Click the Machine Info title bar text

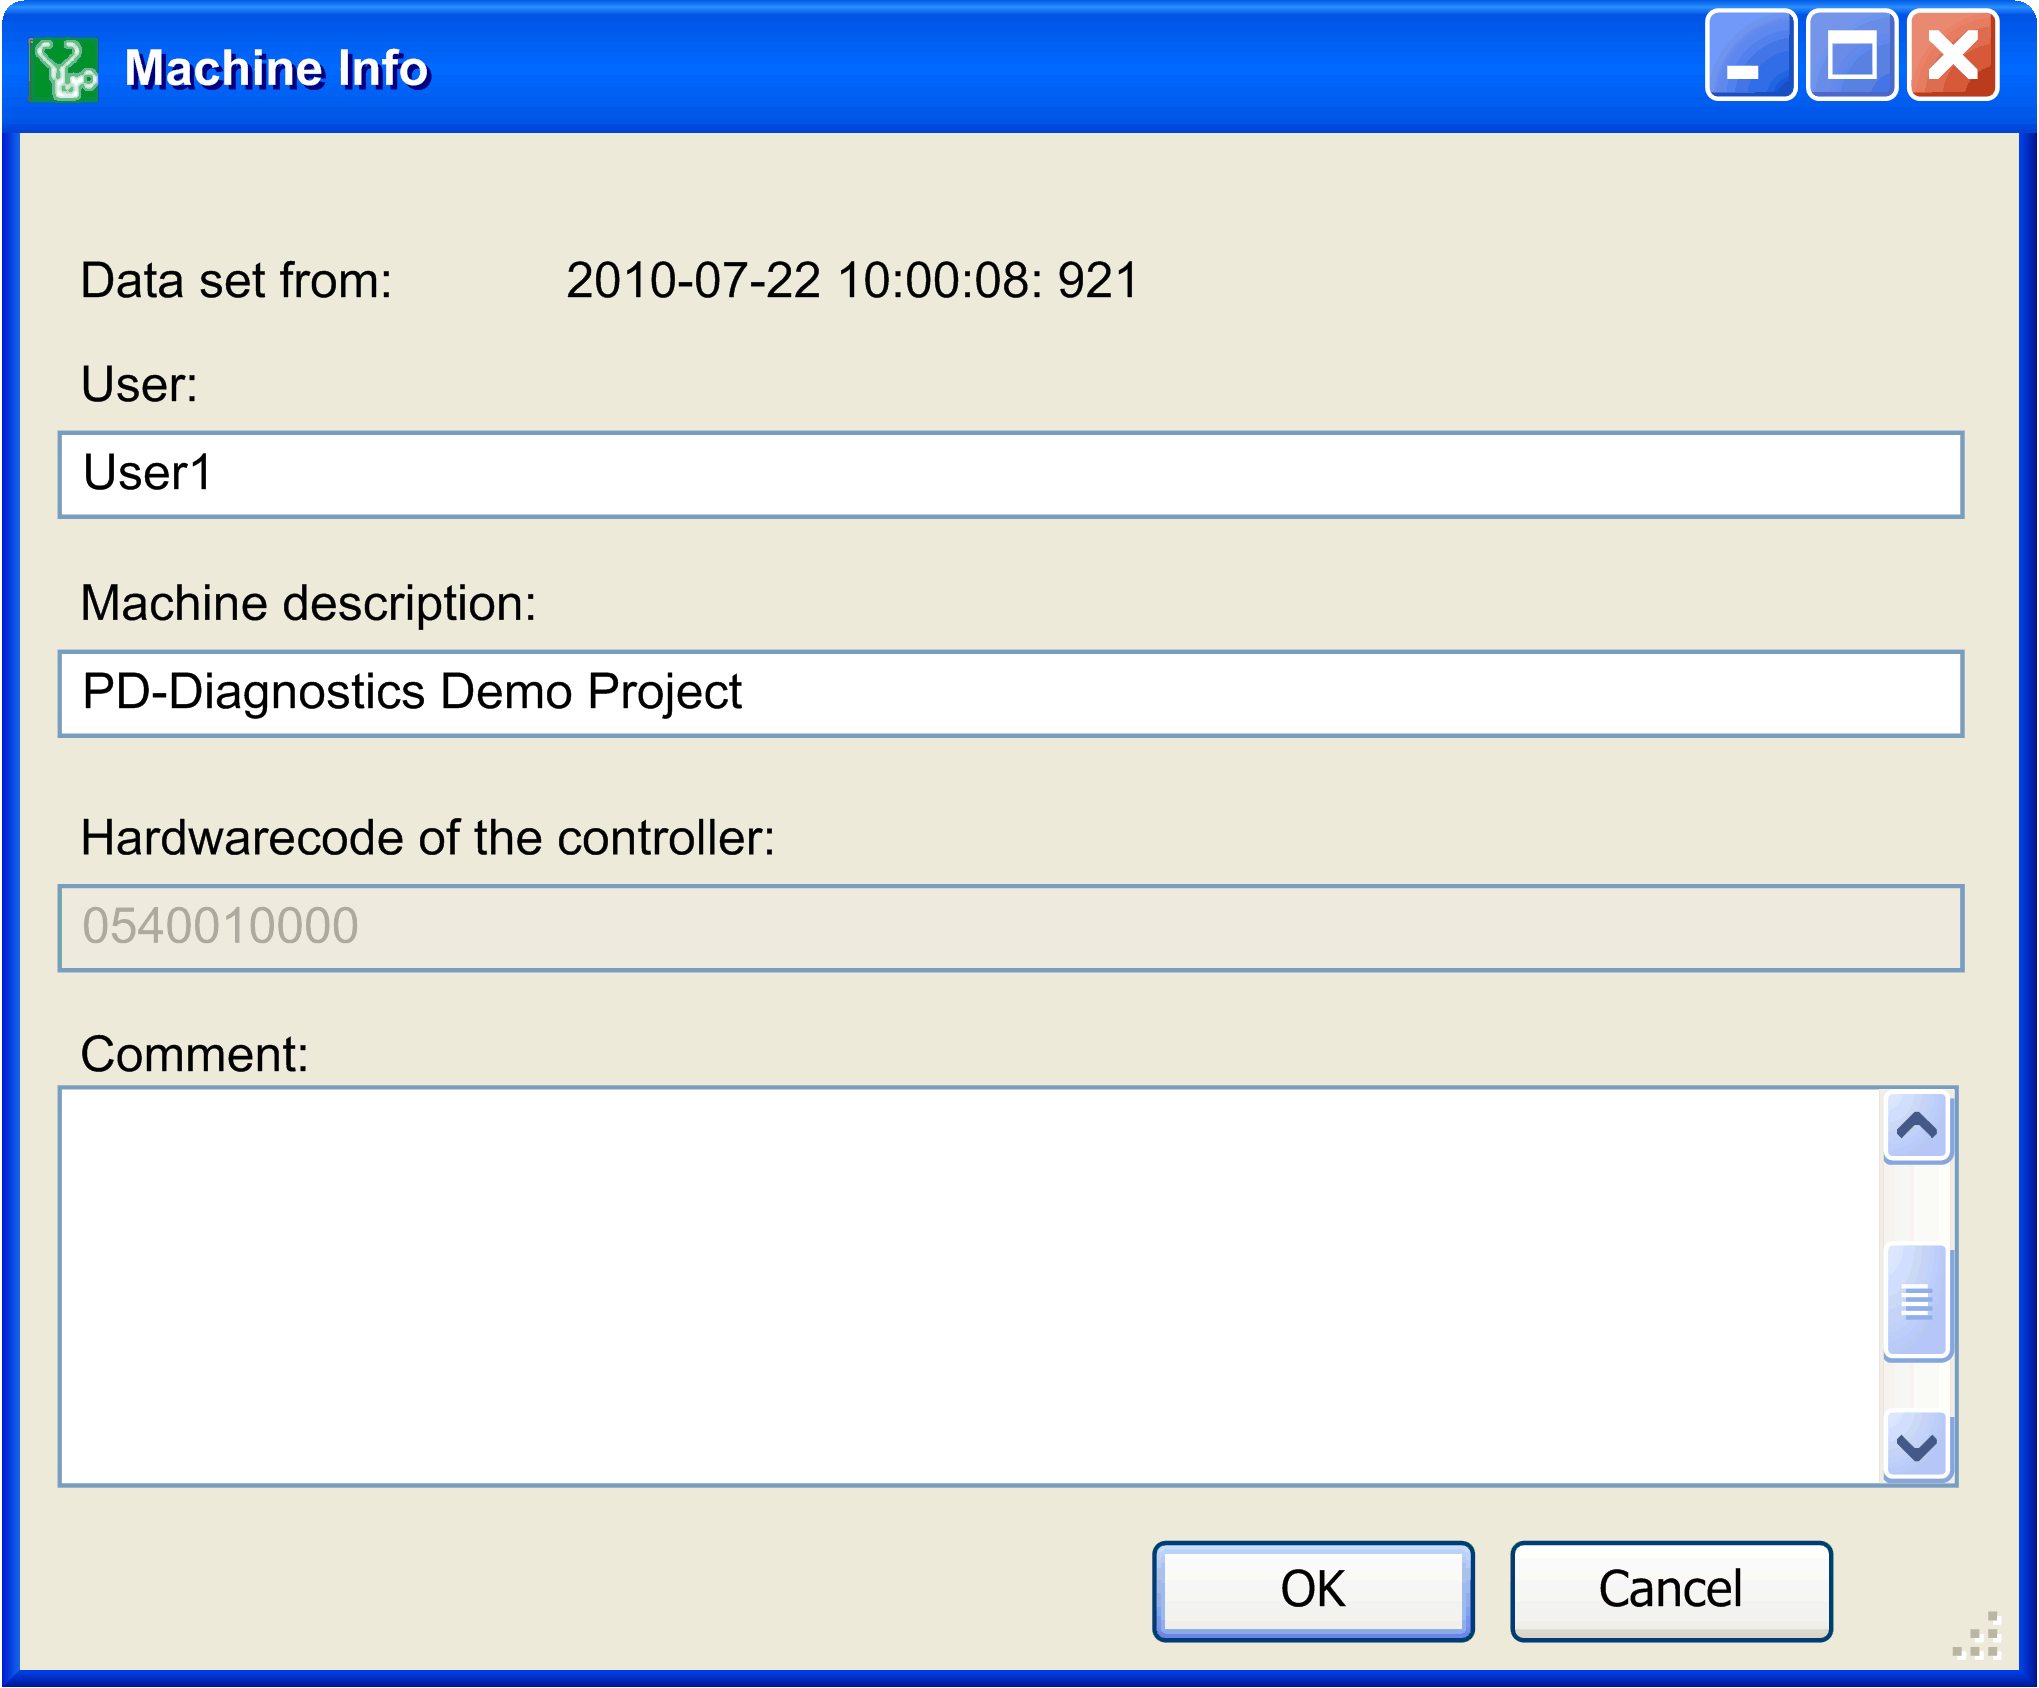(277, 69)
